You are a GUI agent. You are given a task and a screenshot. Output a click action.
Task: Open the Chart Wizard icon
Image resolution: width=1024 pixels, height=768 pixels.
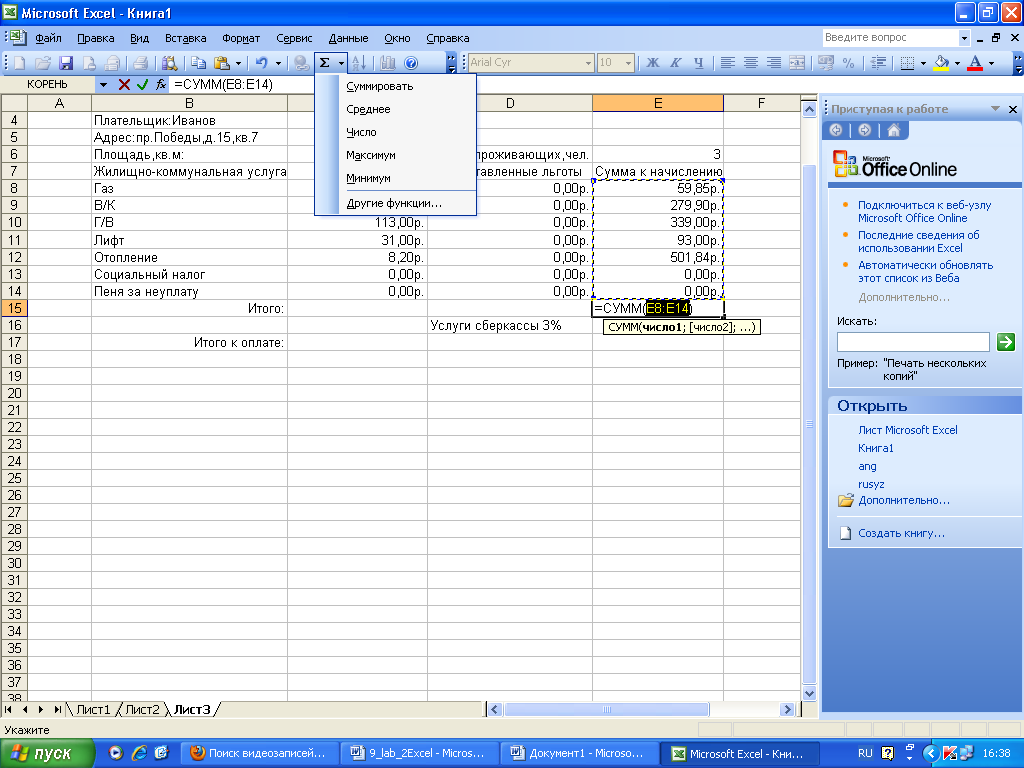[x=388, y=63]
